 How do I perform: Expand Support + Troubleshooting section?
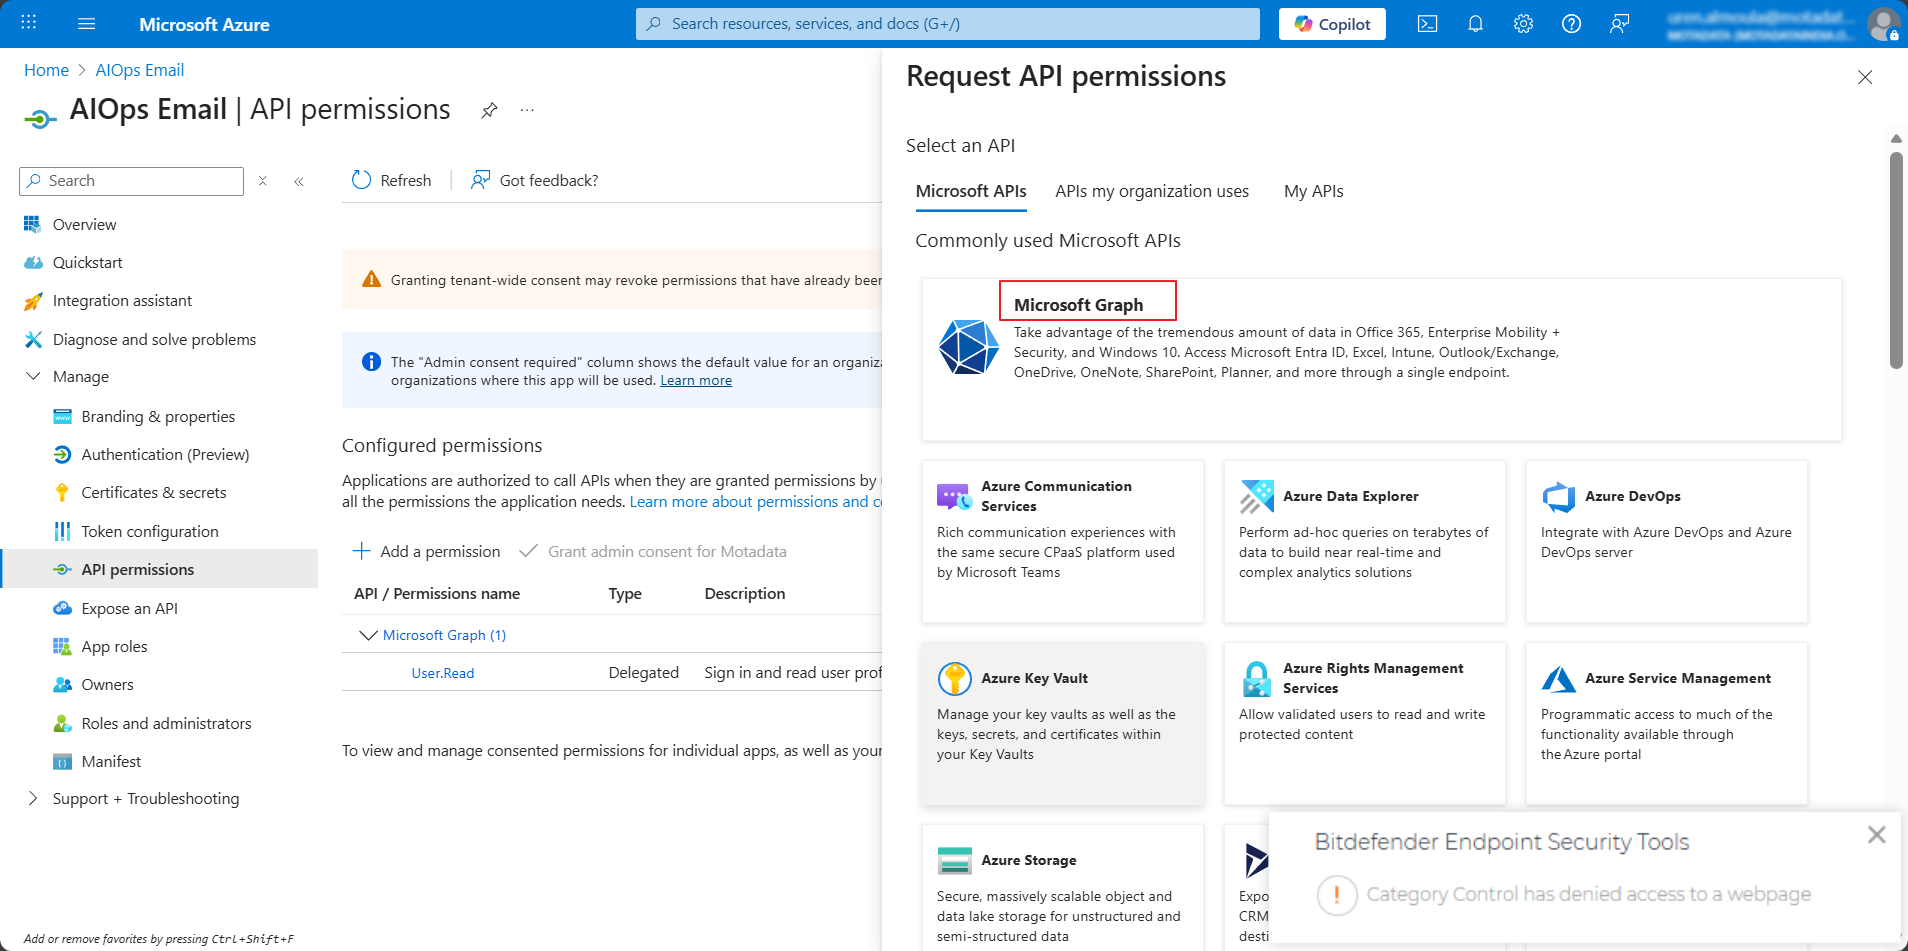33,798
